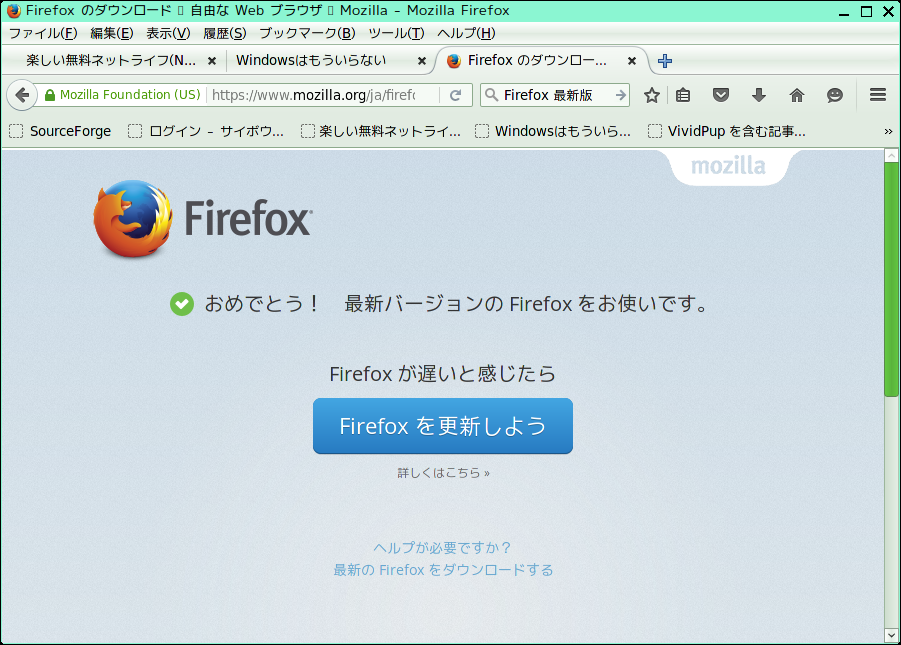This screenshot has height=645, width=901.
Task: Go to the home page icon
Action: (797, 95)
